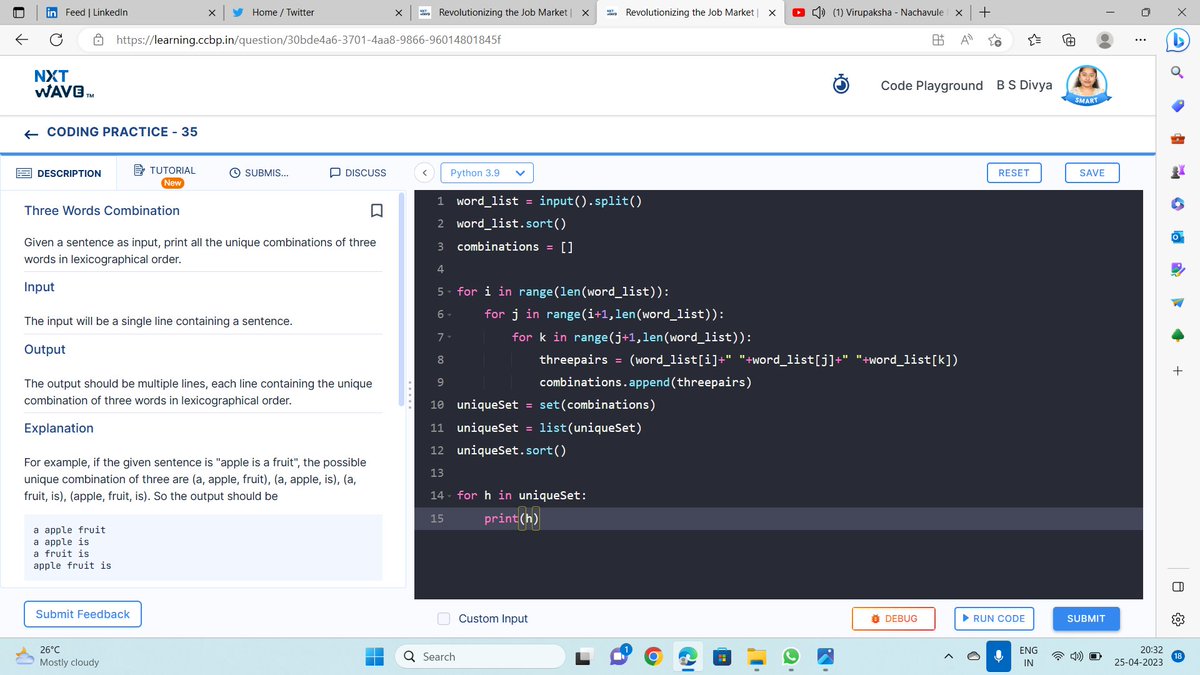The width and height of the screenshot is (1200, 675).
Task: Switch to the Description tab
Action: point(59,174)
